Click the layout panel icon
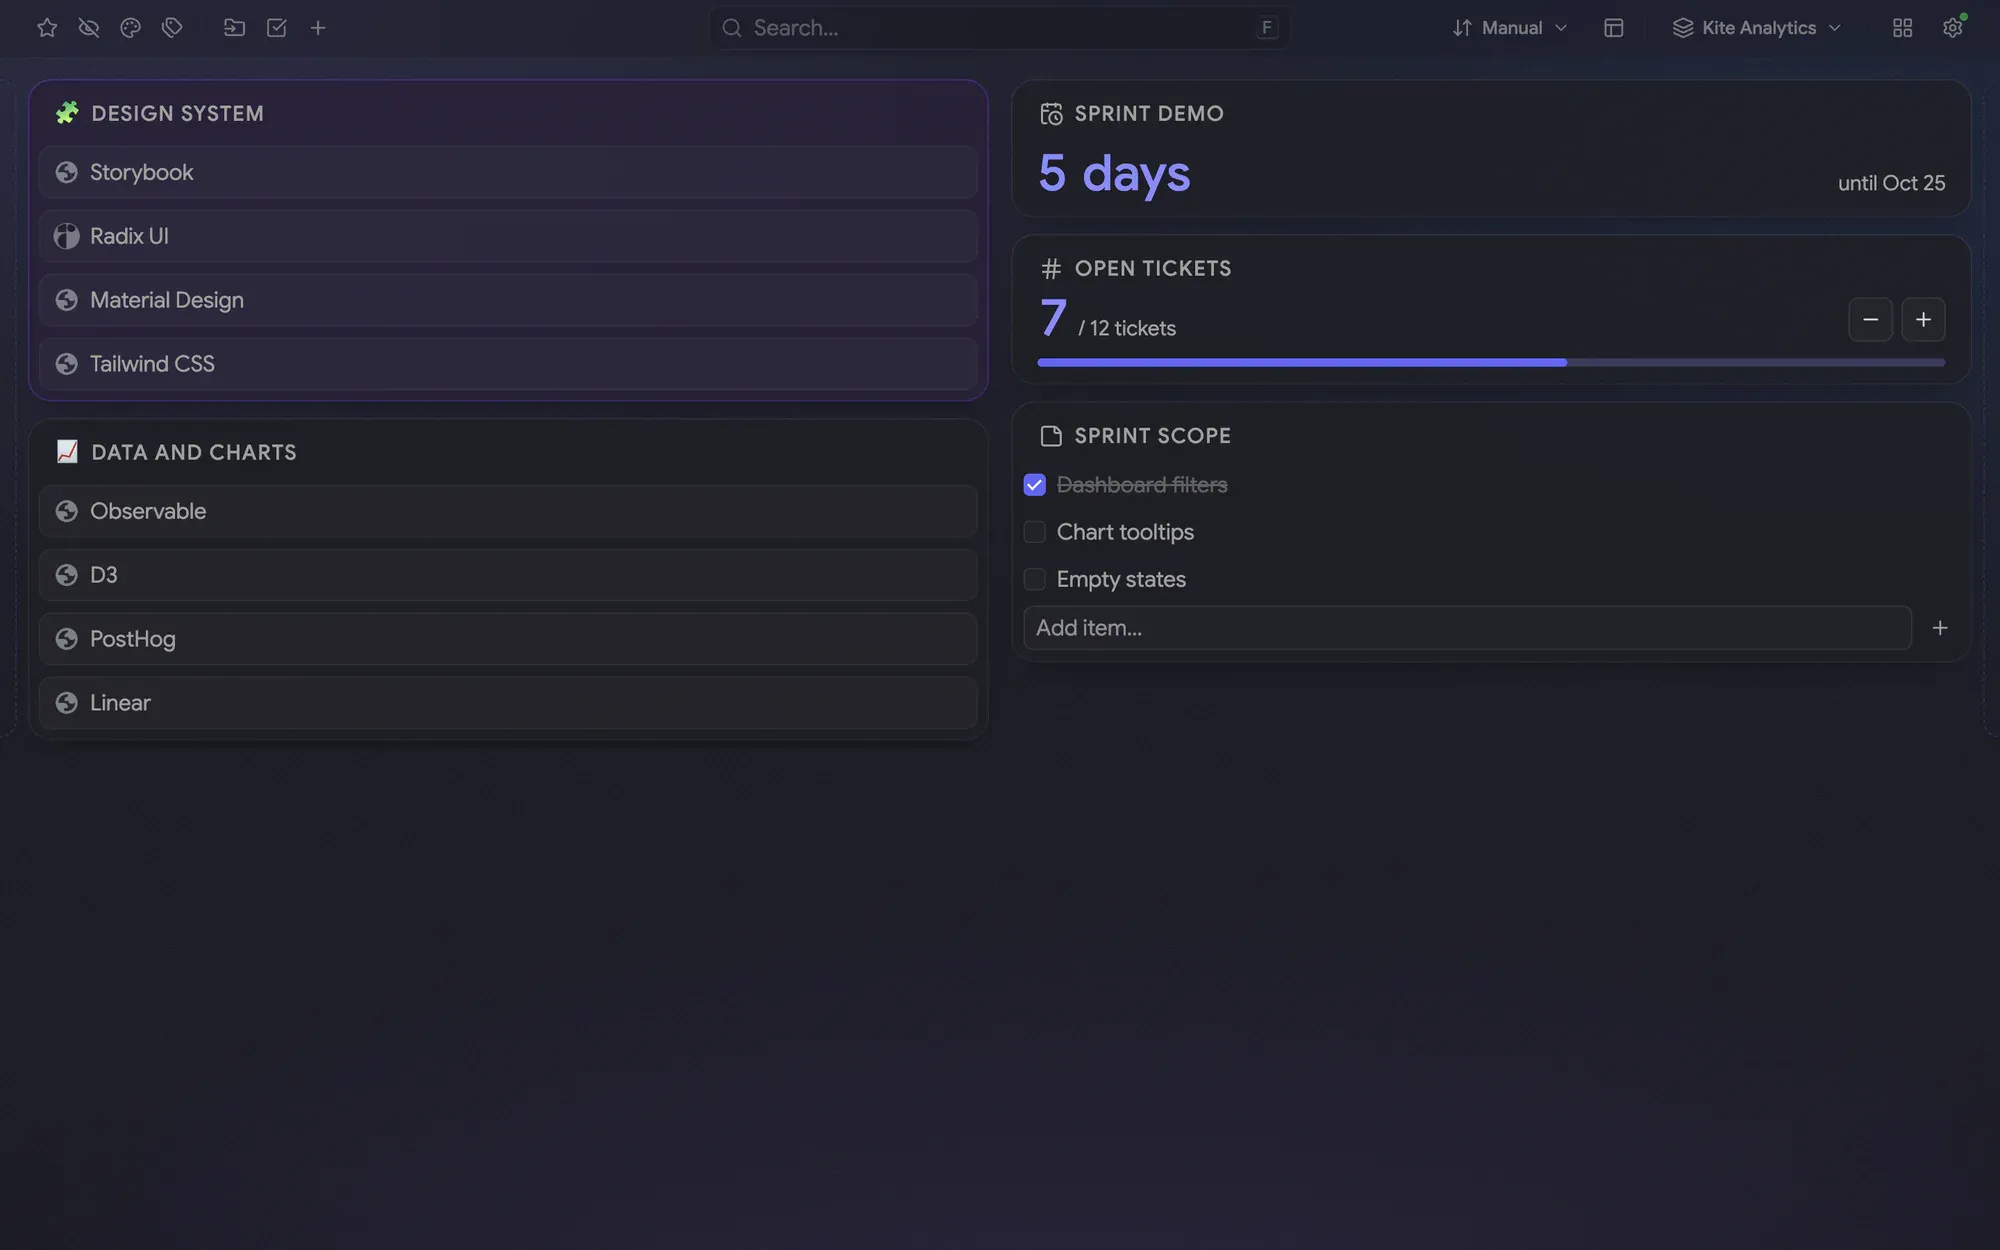The image size is (2000, 1250). 1613,28
